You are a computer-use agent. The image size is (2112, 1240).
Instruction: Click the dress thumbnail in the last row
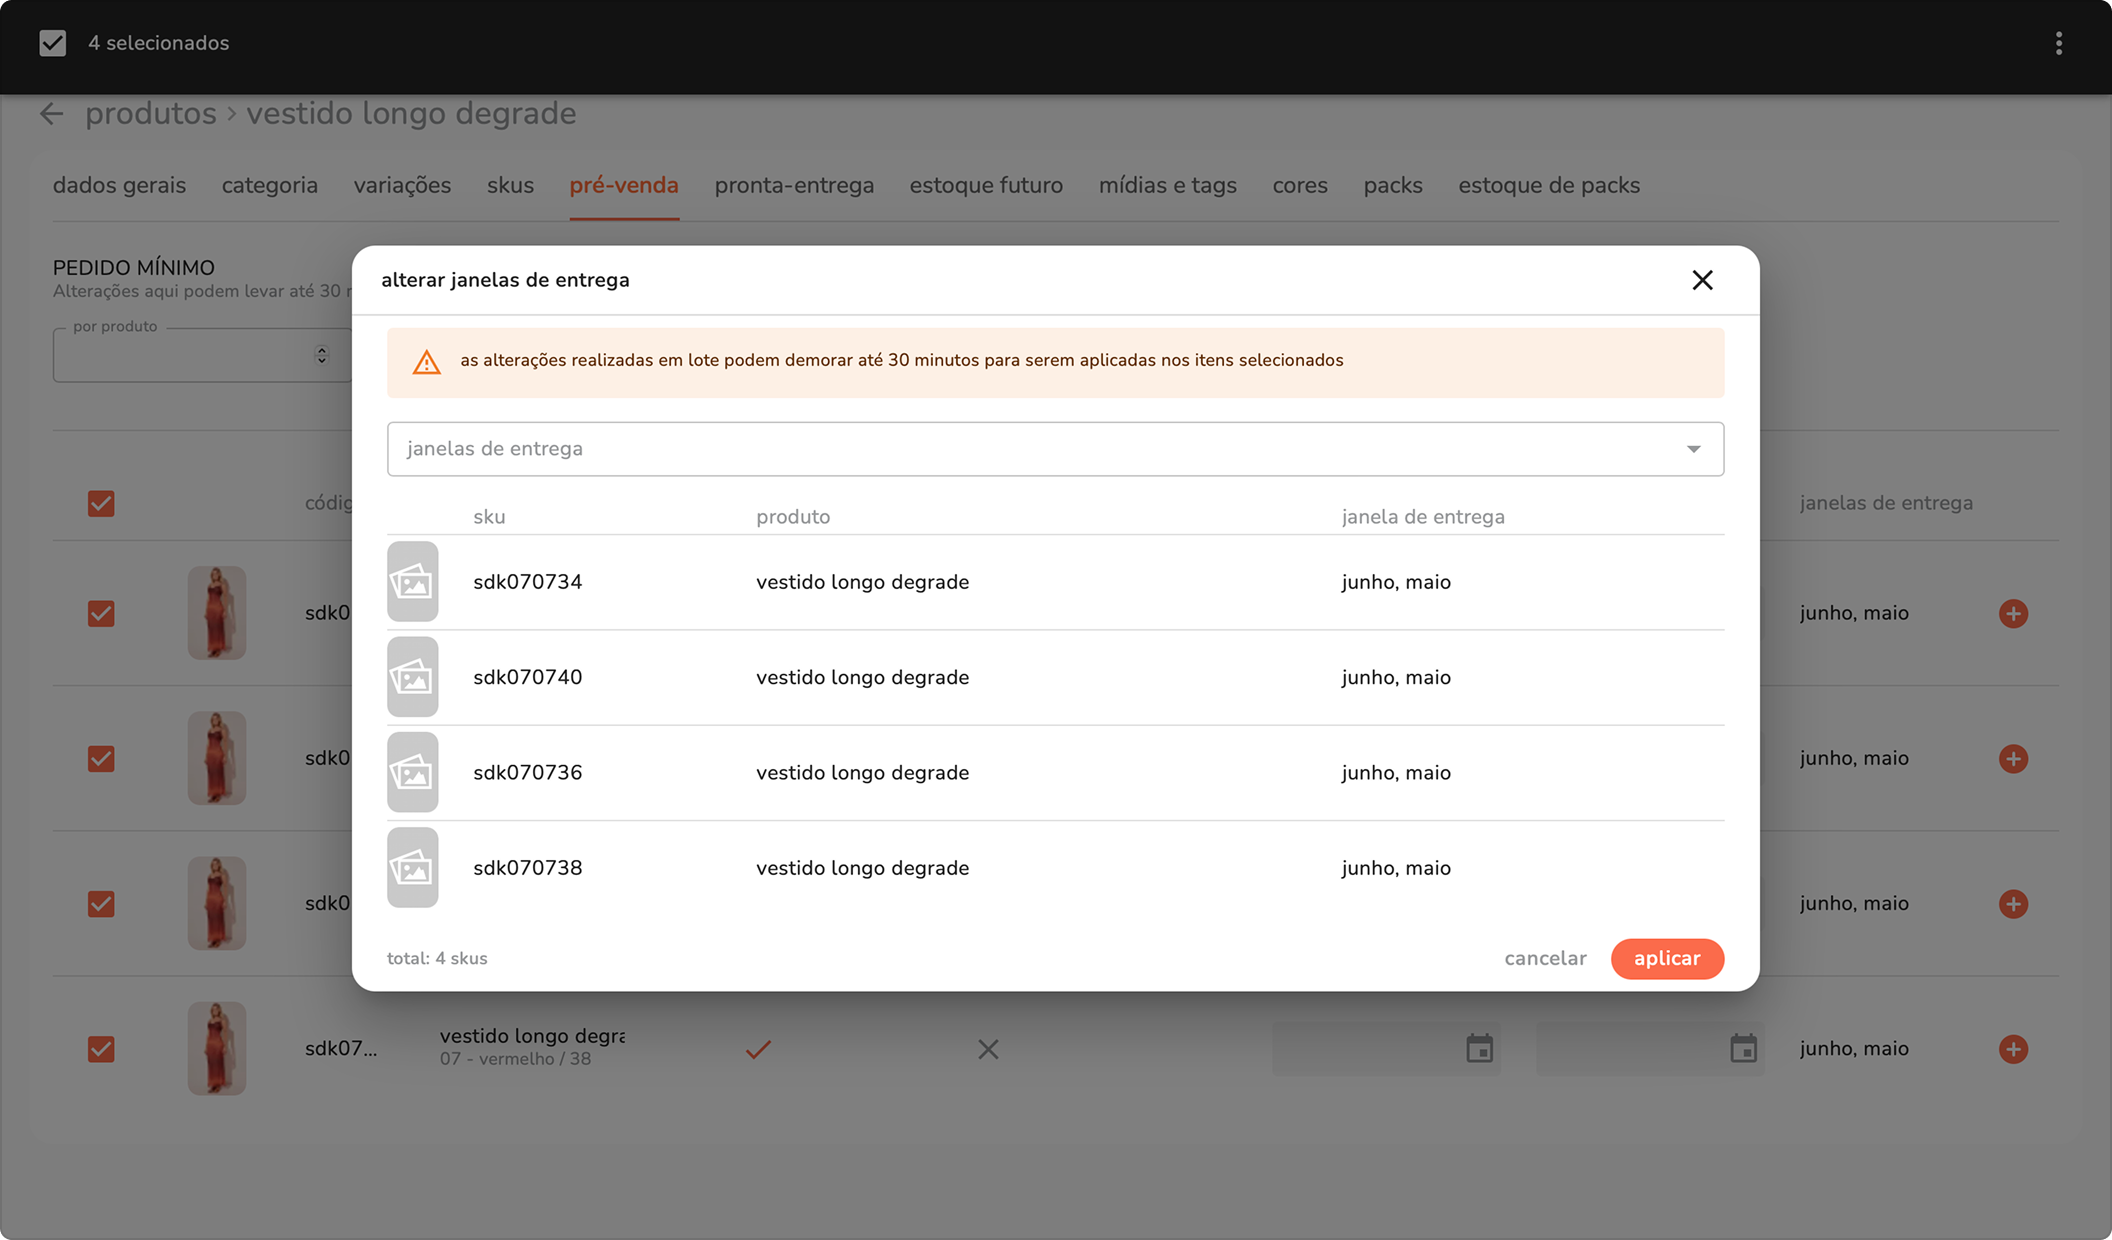217,1049
